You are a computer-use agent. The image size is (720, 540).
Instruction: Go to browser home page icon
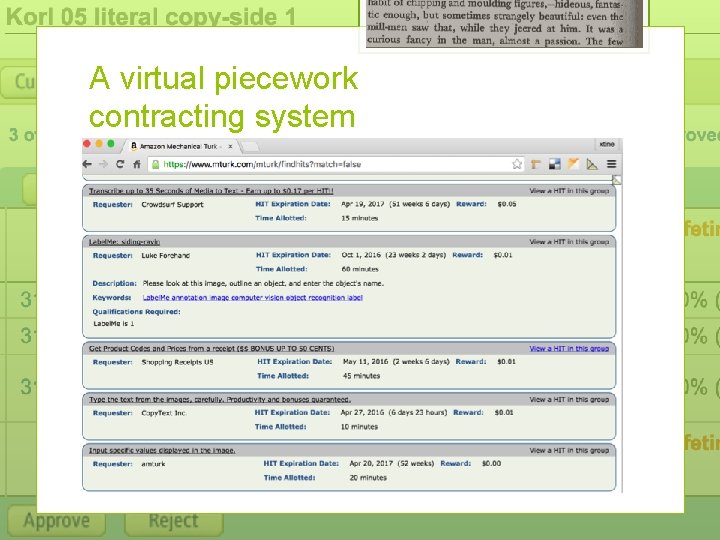pyautogui.click(x=136, y=164)
